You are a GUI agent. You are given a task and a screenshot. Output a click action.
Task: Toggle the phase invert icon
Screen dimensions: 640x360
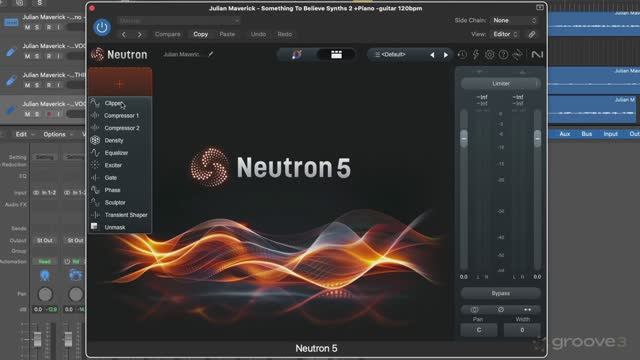tap(501, 309)
